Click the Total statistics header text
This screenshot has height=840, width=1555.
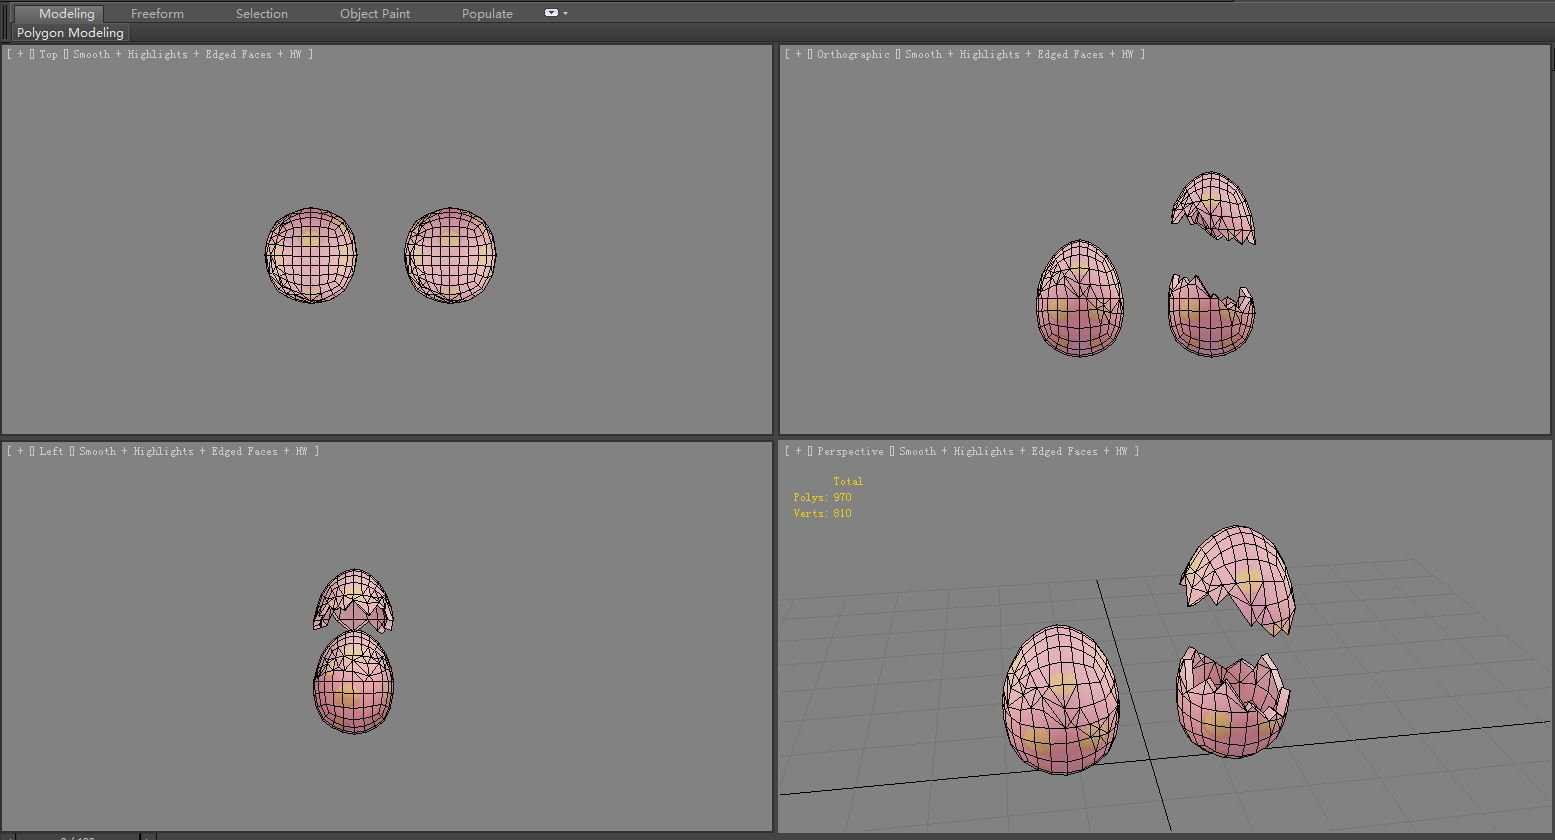[848, 481]
